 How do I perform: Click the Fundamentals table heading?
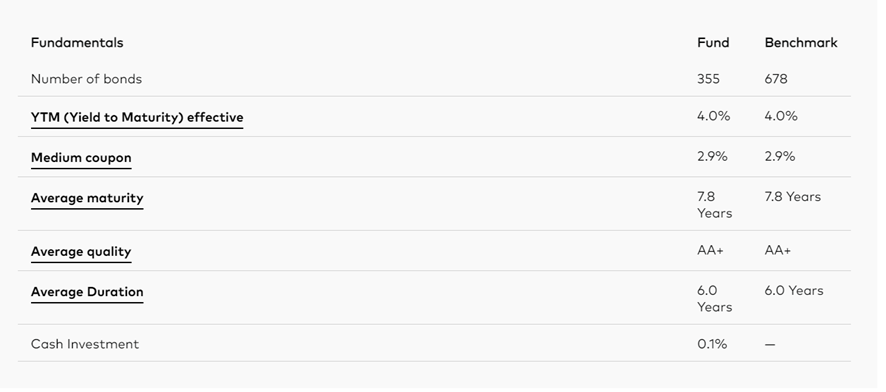[x=77, y=43]
